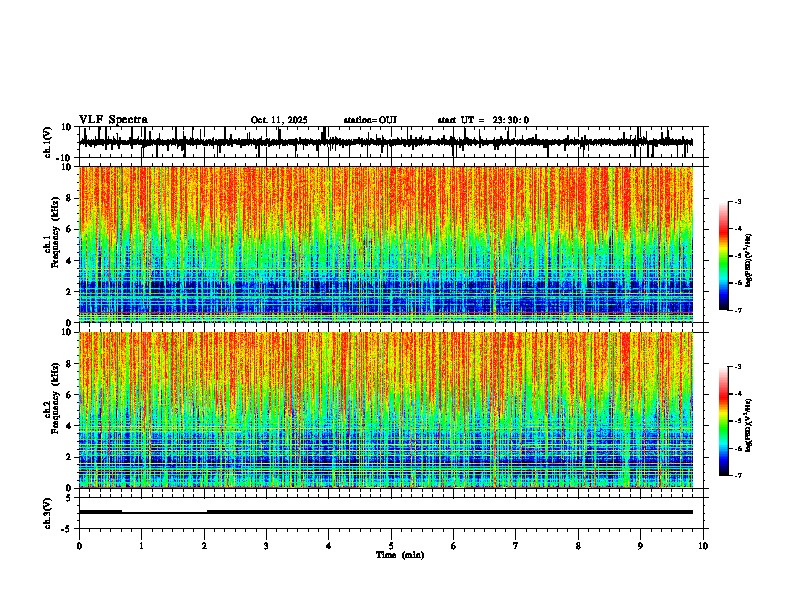Click the ch.2 spectrogram color scale bar
This screenshot has height=612, width=792.
click(723, 421)
